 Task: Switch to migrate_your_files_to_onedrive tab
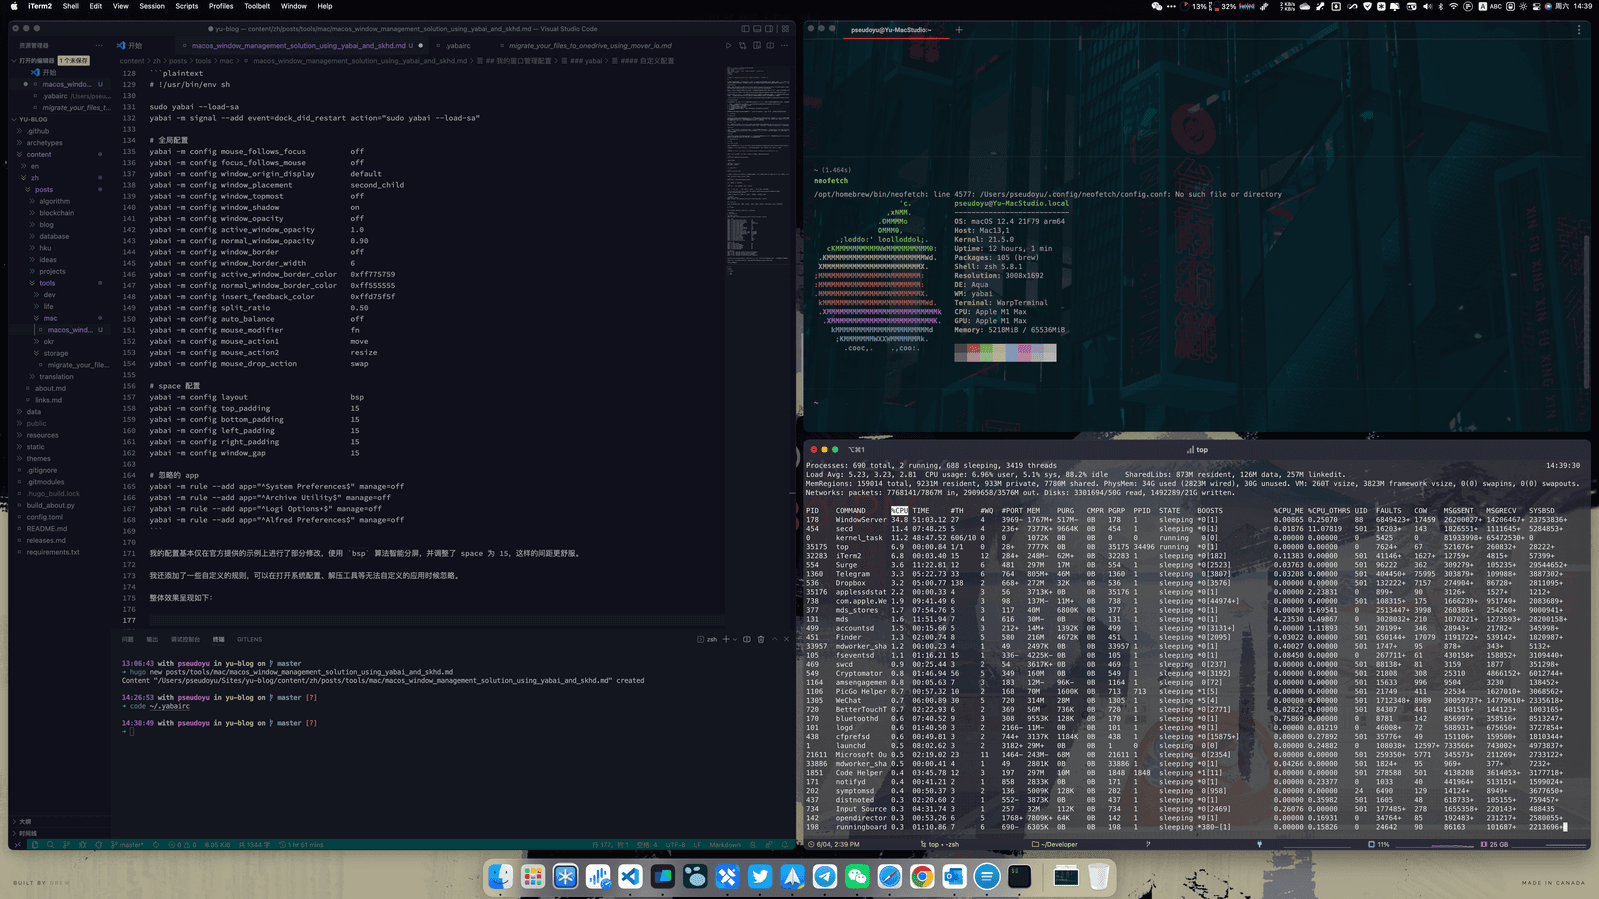click(x=590, y=45)
